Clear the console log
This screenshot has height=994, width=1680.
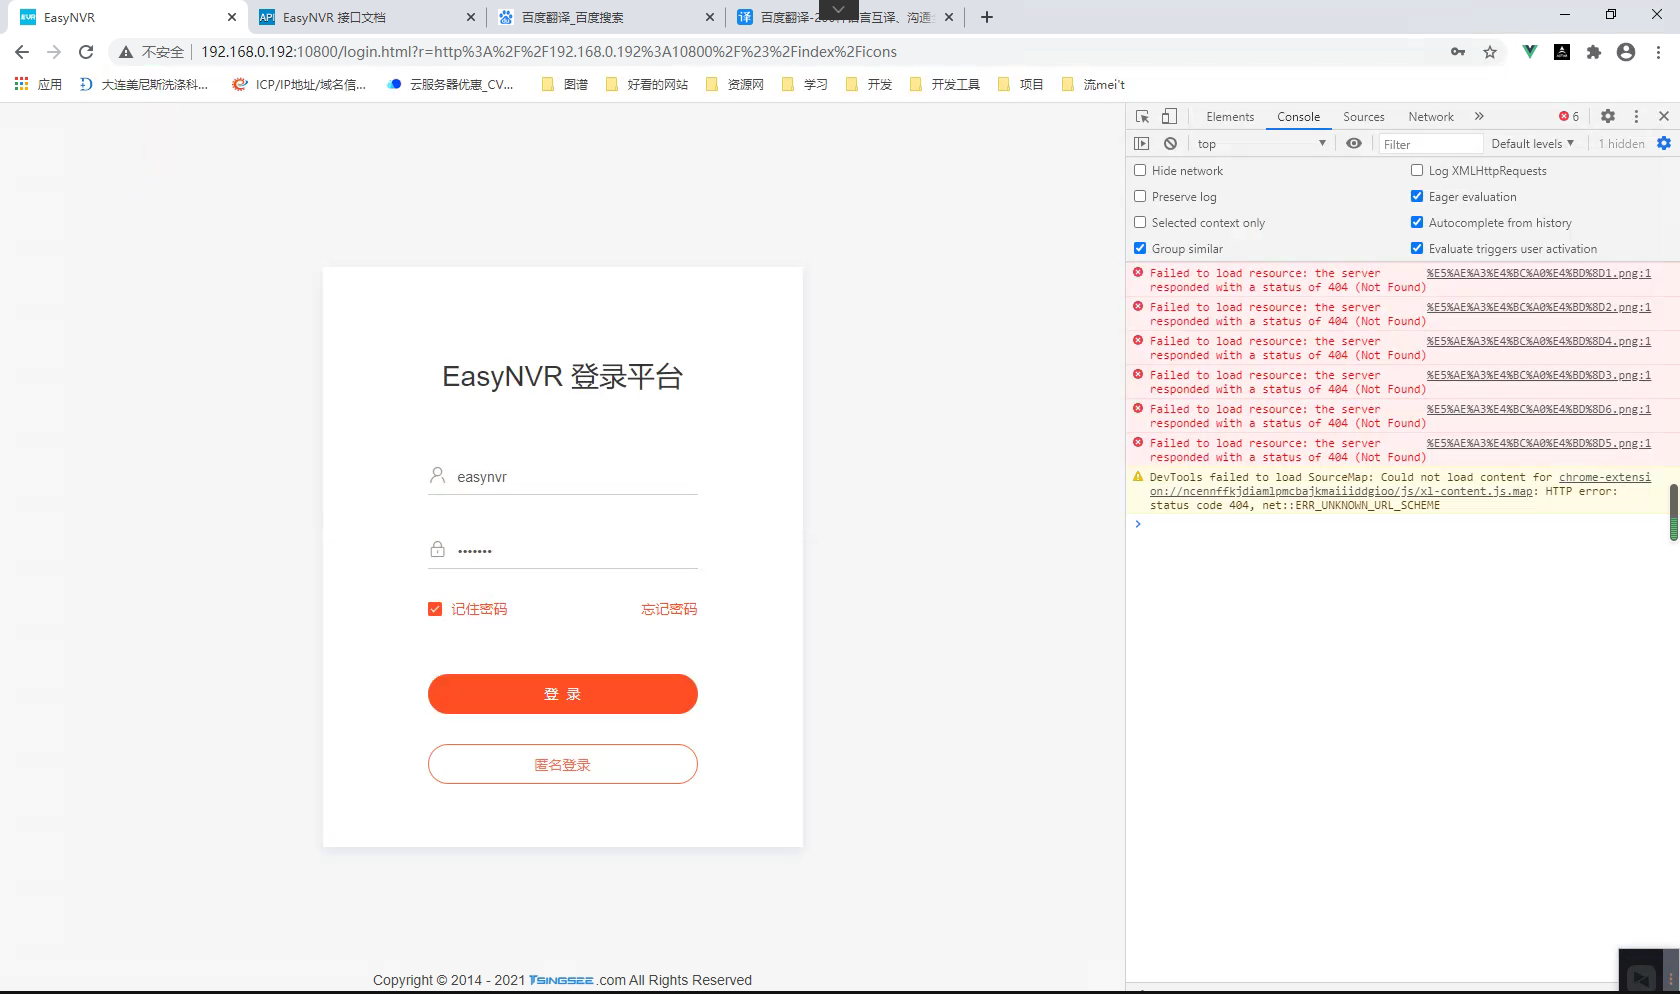(1170, 143)
